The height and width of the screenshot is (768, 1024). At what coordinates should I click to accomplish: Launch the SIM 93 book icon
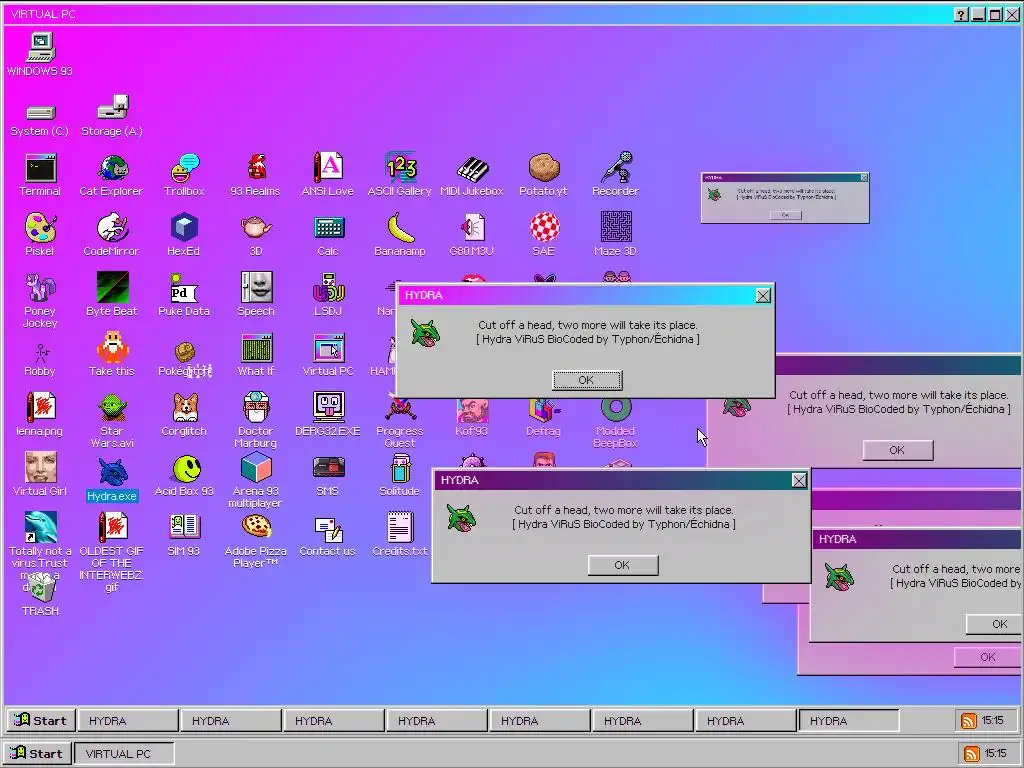(184, 528)
